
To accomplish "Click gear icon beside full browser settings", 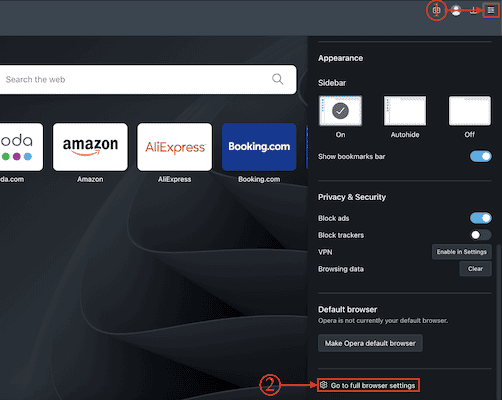I will click(x=323, y=385).
